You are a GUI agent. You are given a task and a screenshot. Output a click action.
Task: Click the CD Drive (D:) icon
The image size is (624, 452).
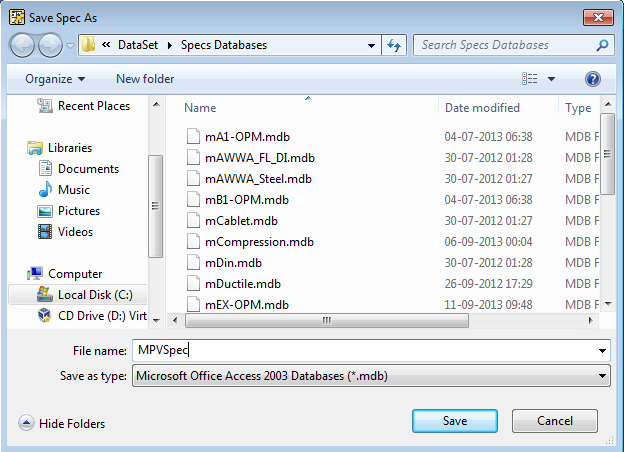click(x=45, y=316)
